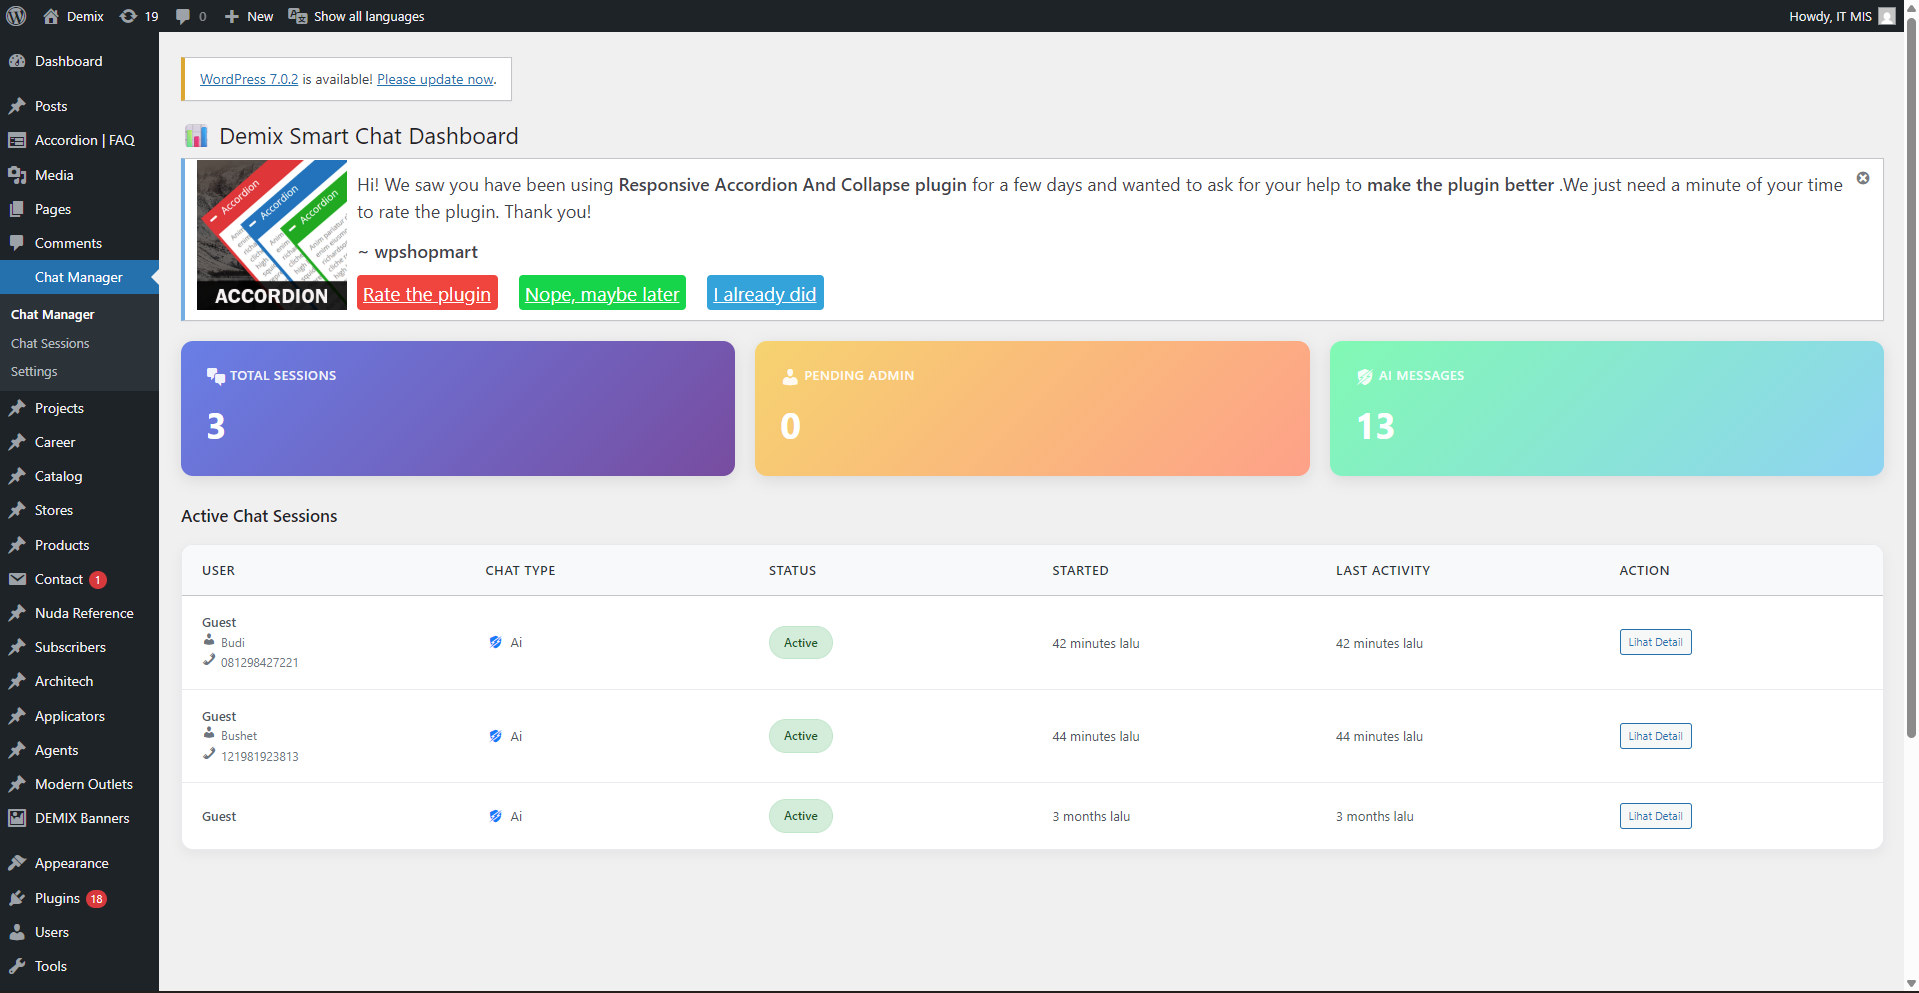The height and width of the screenshot is (993, 1919).
Task: Open the Chat Manager main menu item
Action: pos(79,277)
